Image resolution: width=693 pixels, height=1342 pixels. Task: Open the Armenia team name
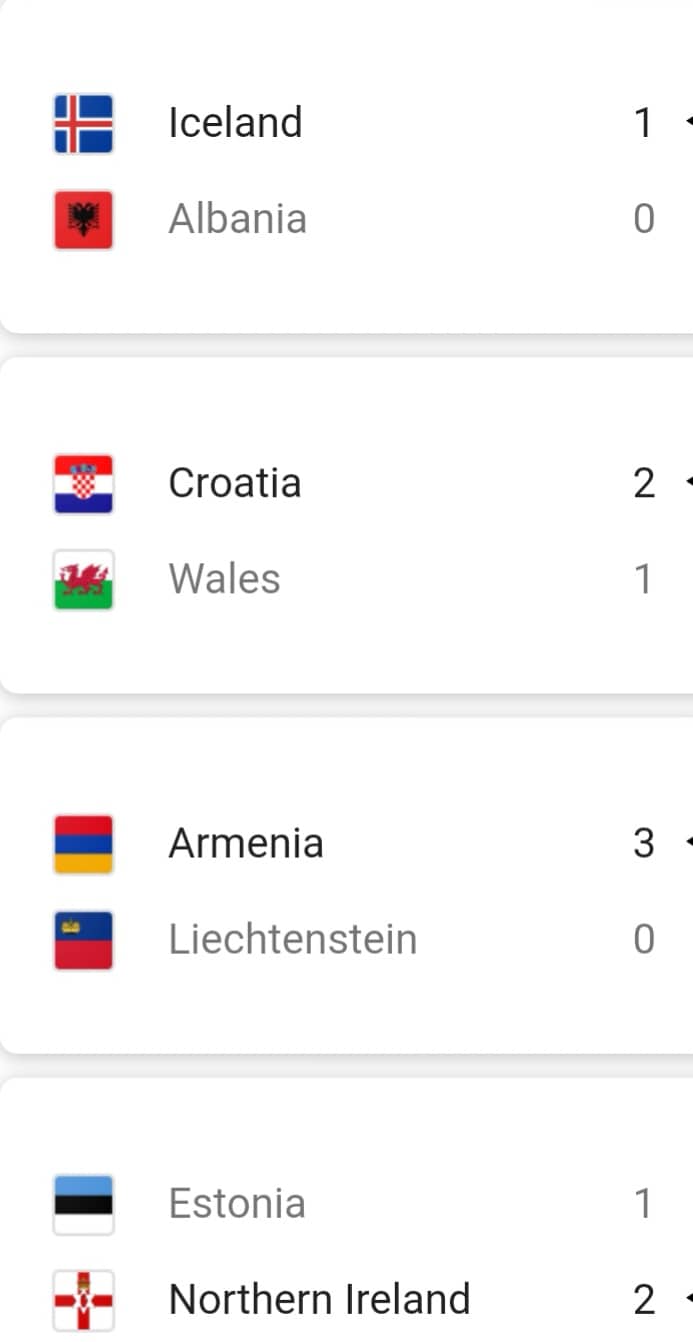point(246,843)
